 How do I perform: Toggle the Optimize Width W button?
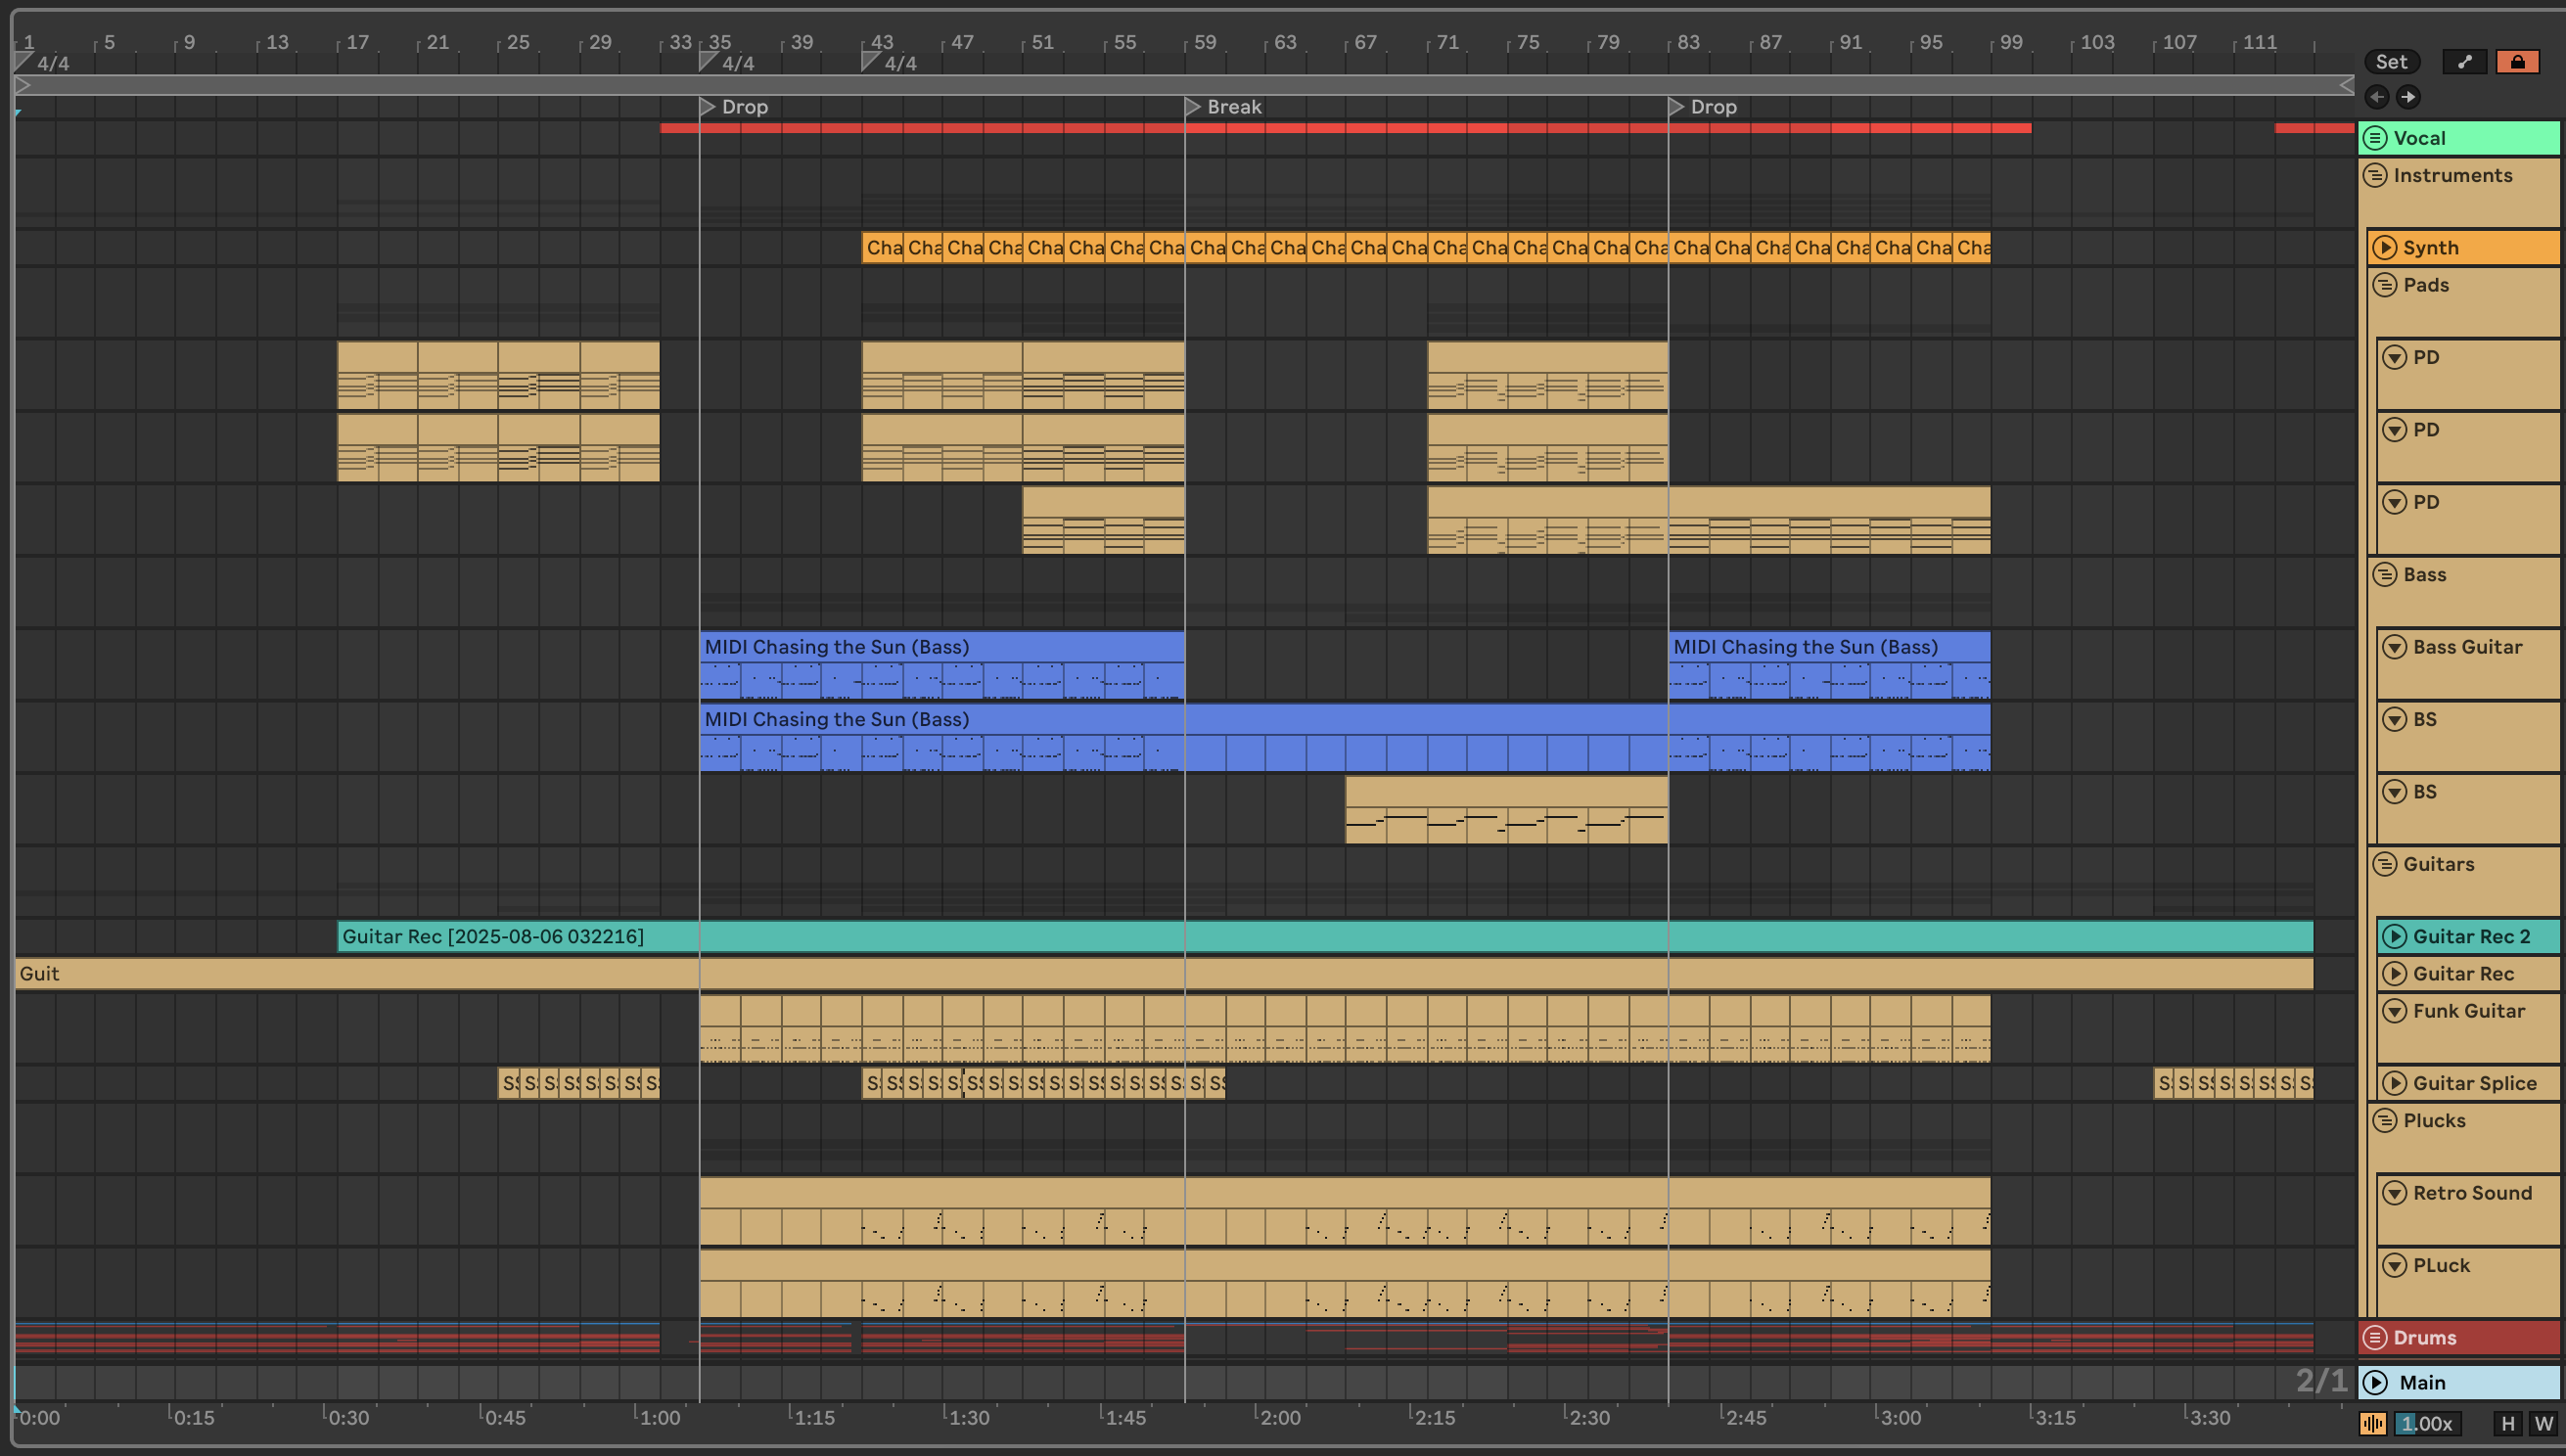2543,1423
